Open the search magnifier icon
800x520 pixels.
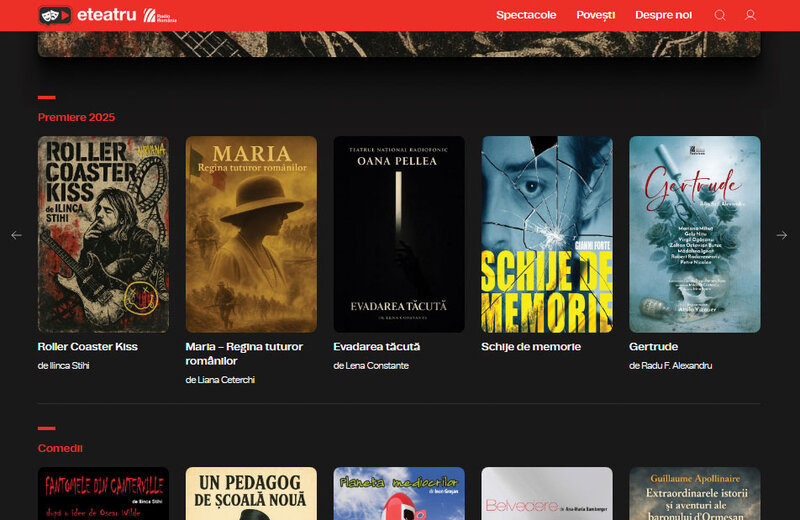point(720,15)
